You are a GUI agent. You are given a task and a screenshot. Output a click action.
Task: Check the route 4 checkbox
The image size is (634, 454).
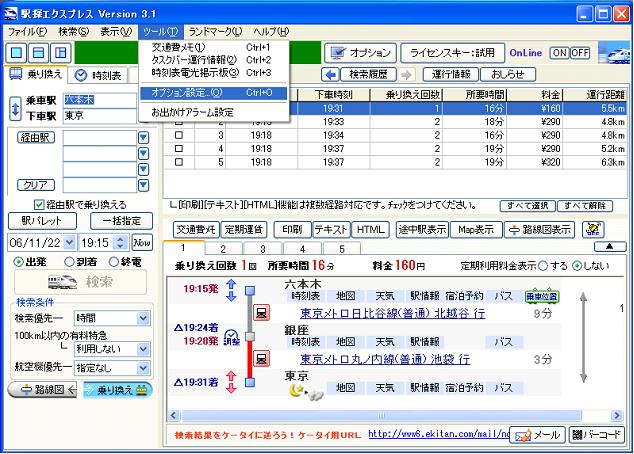coord(179,149)
